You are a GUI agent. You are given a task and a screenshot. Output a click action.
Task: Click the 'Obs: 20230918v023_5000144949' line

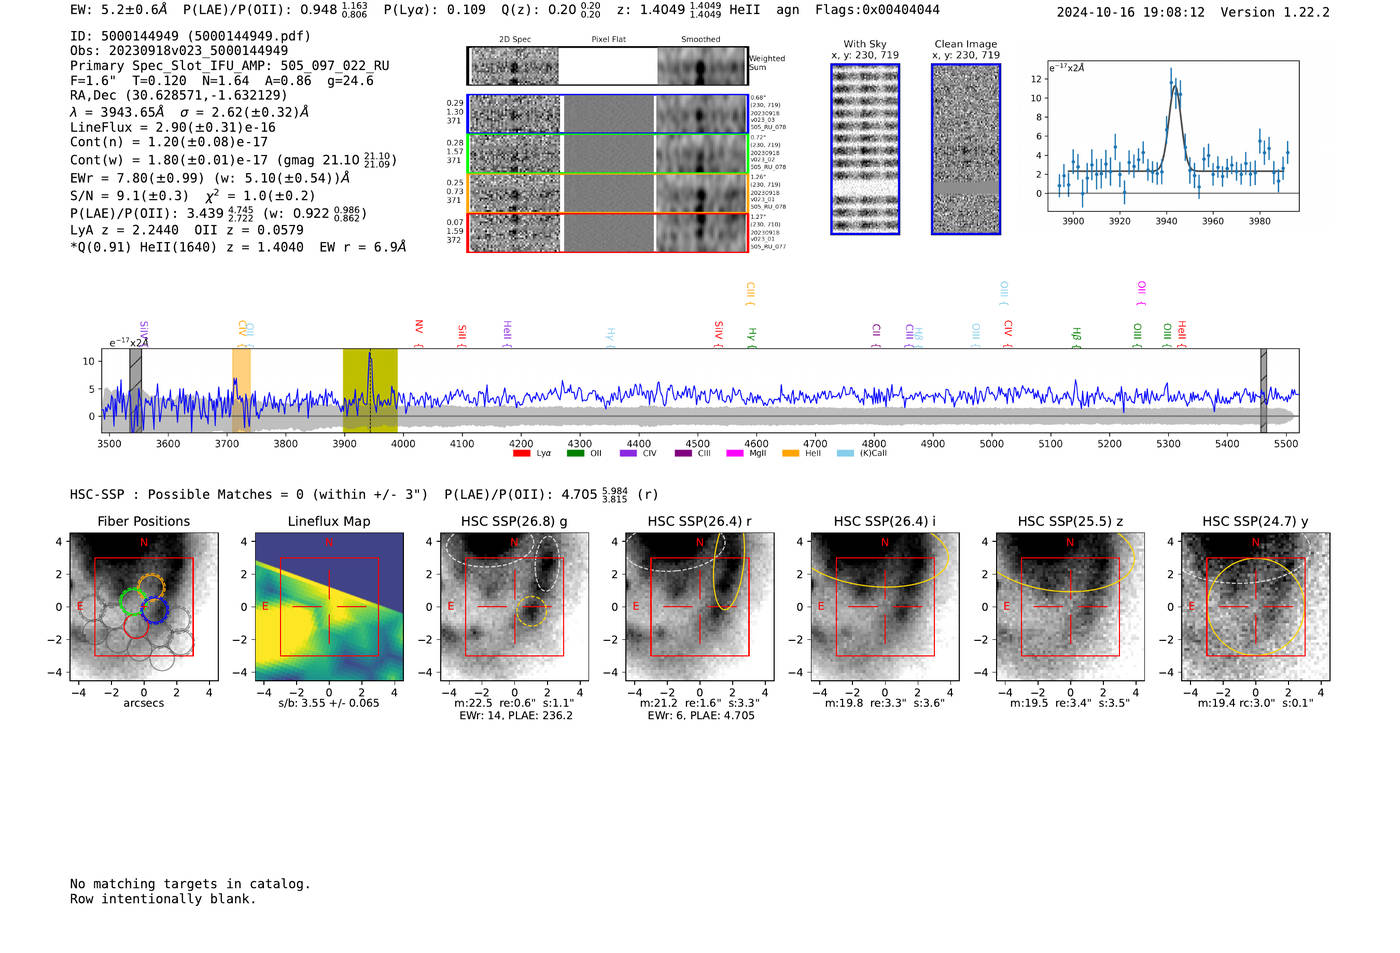tap(179, 51)
